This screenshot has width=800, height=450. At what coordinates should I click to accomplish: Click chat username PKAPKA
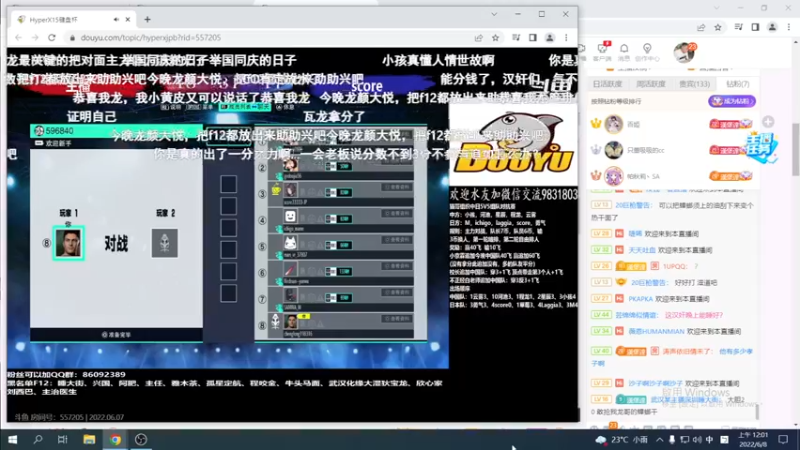(x=640, y=299)
